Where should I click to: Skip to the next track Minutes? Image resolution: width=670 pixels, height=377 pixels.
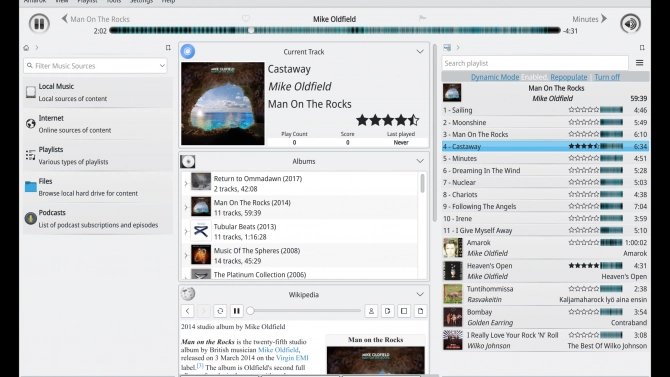coord(590,19)
